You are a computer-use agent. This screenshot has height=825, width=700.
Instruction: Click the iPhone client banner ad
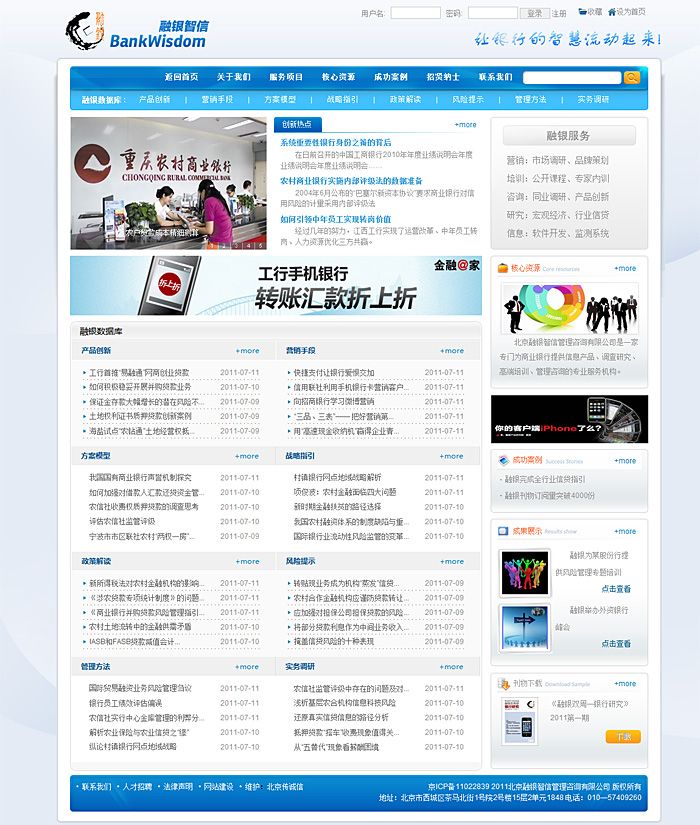pos(569,419)
